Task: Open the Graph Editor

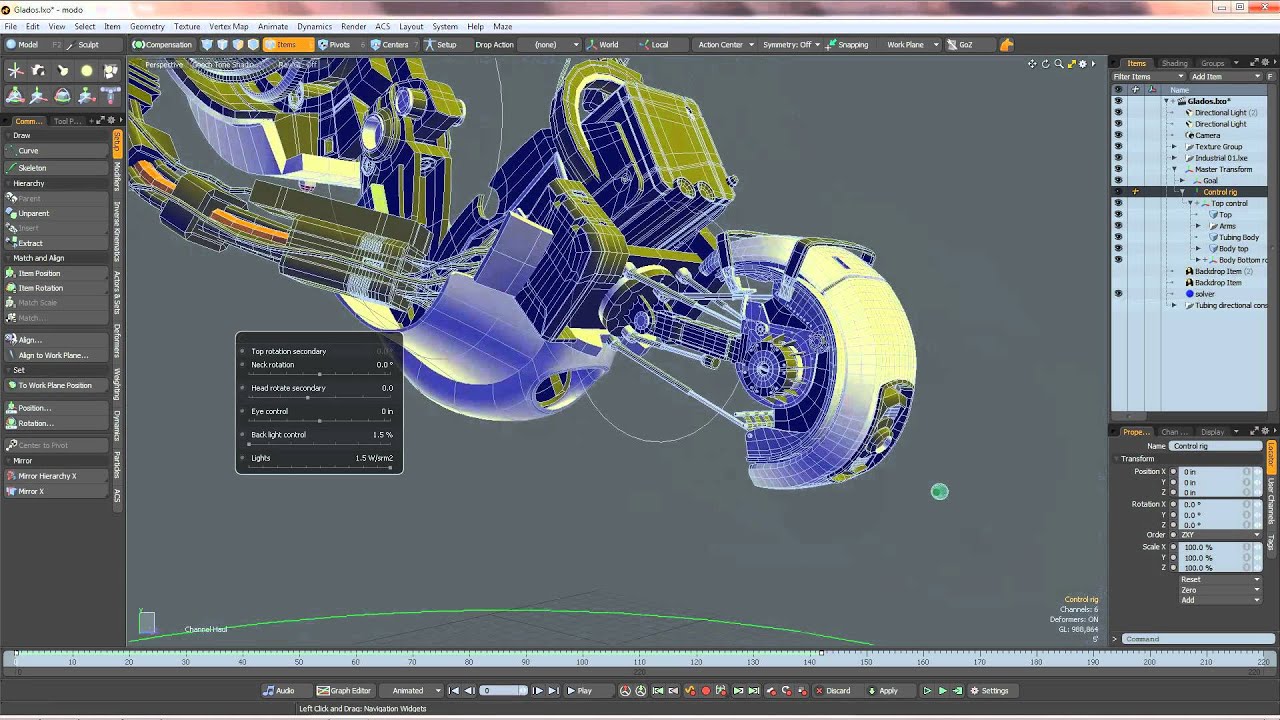Action: click(x=344, y=690)
